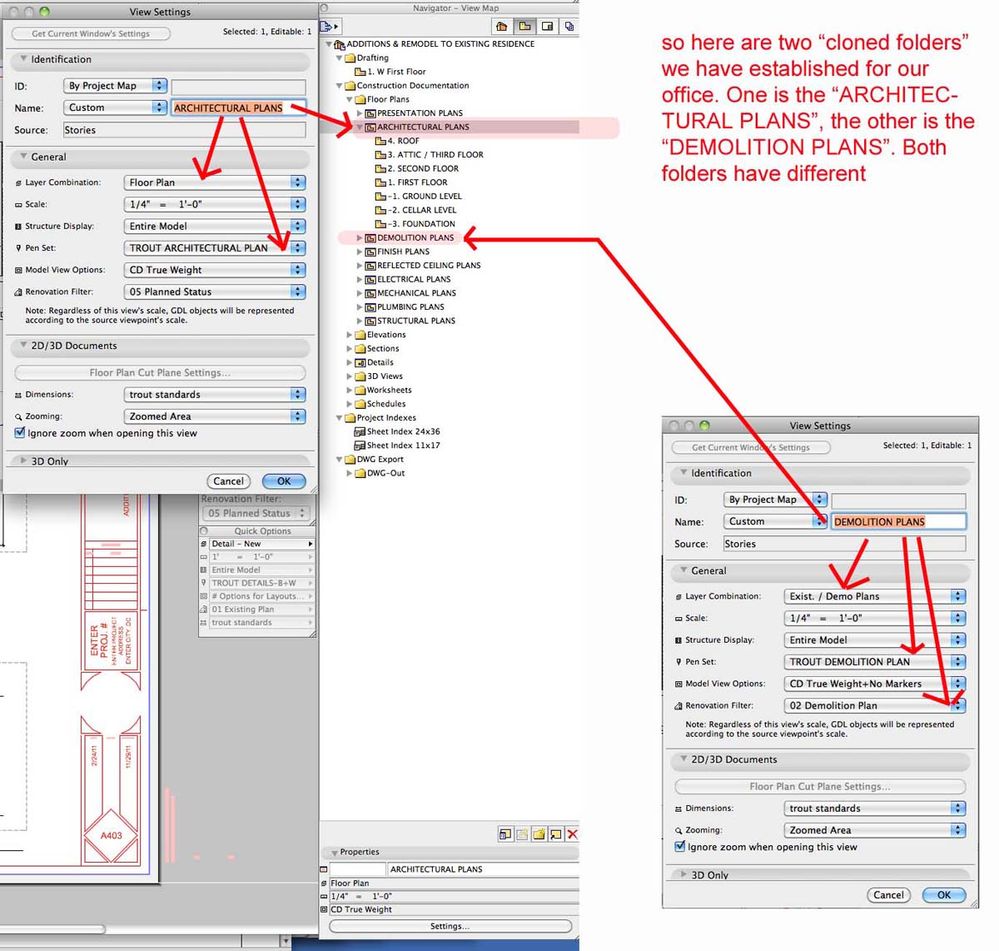Click the ARCHITECTURAL PLANS name input field
Screen dimensions: 999x951
point(238,108)
